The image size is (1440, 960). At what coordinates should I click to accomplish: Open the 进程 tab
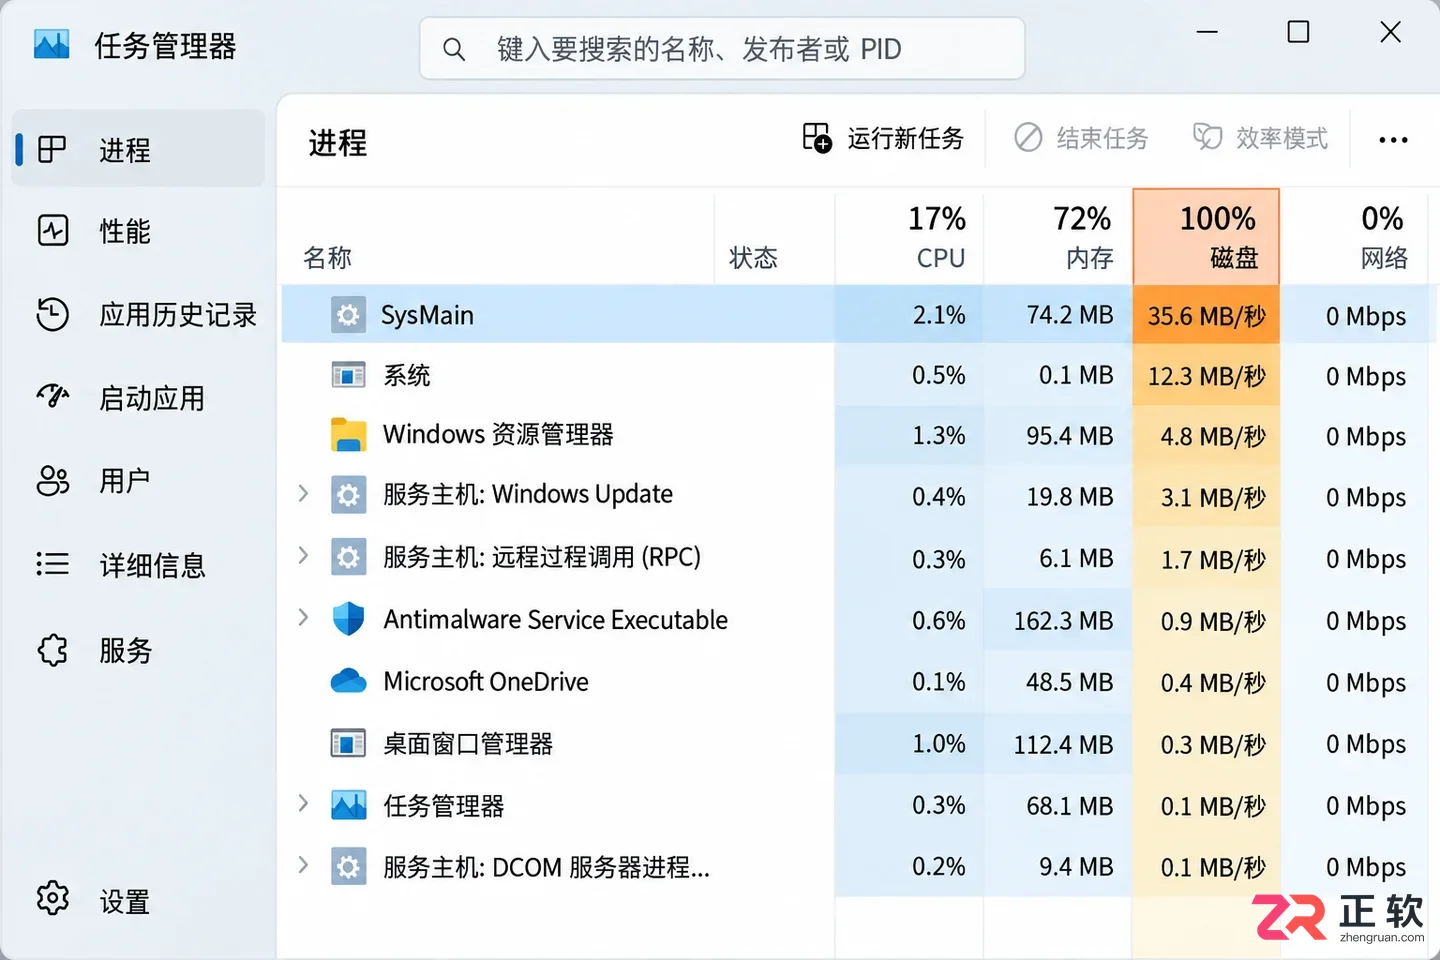coord(138,149)
